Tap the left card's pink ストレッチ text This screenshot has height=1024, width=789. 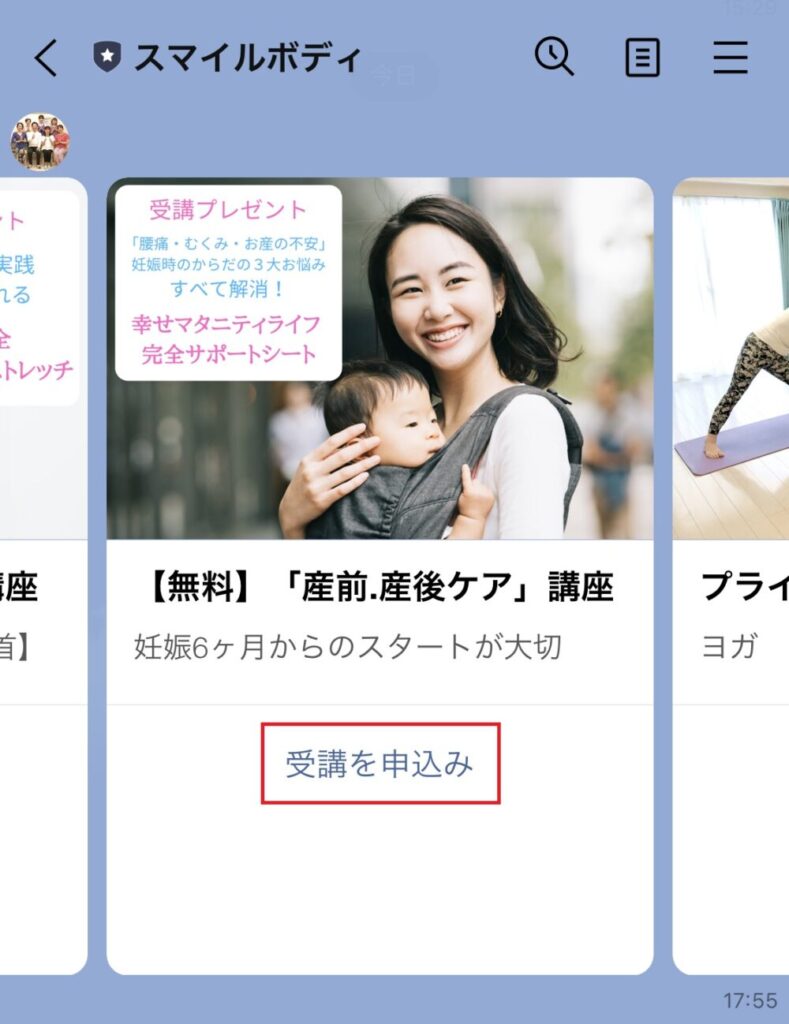[x=37, y=370]
